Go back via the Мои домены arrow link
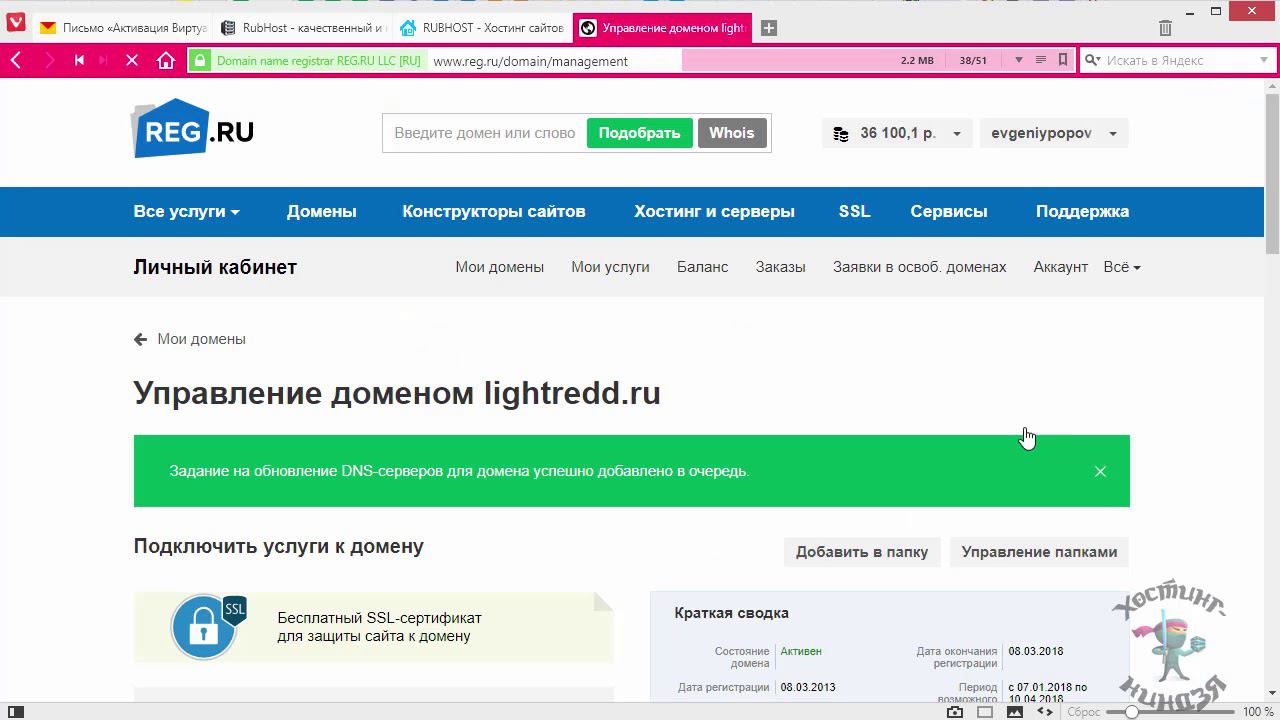1280x720 pixels. click(190, 339)
